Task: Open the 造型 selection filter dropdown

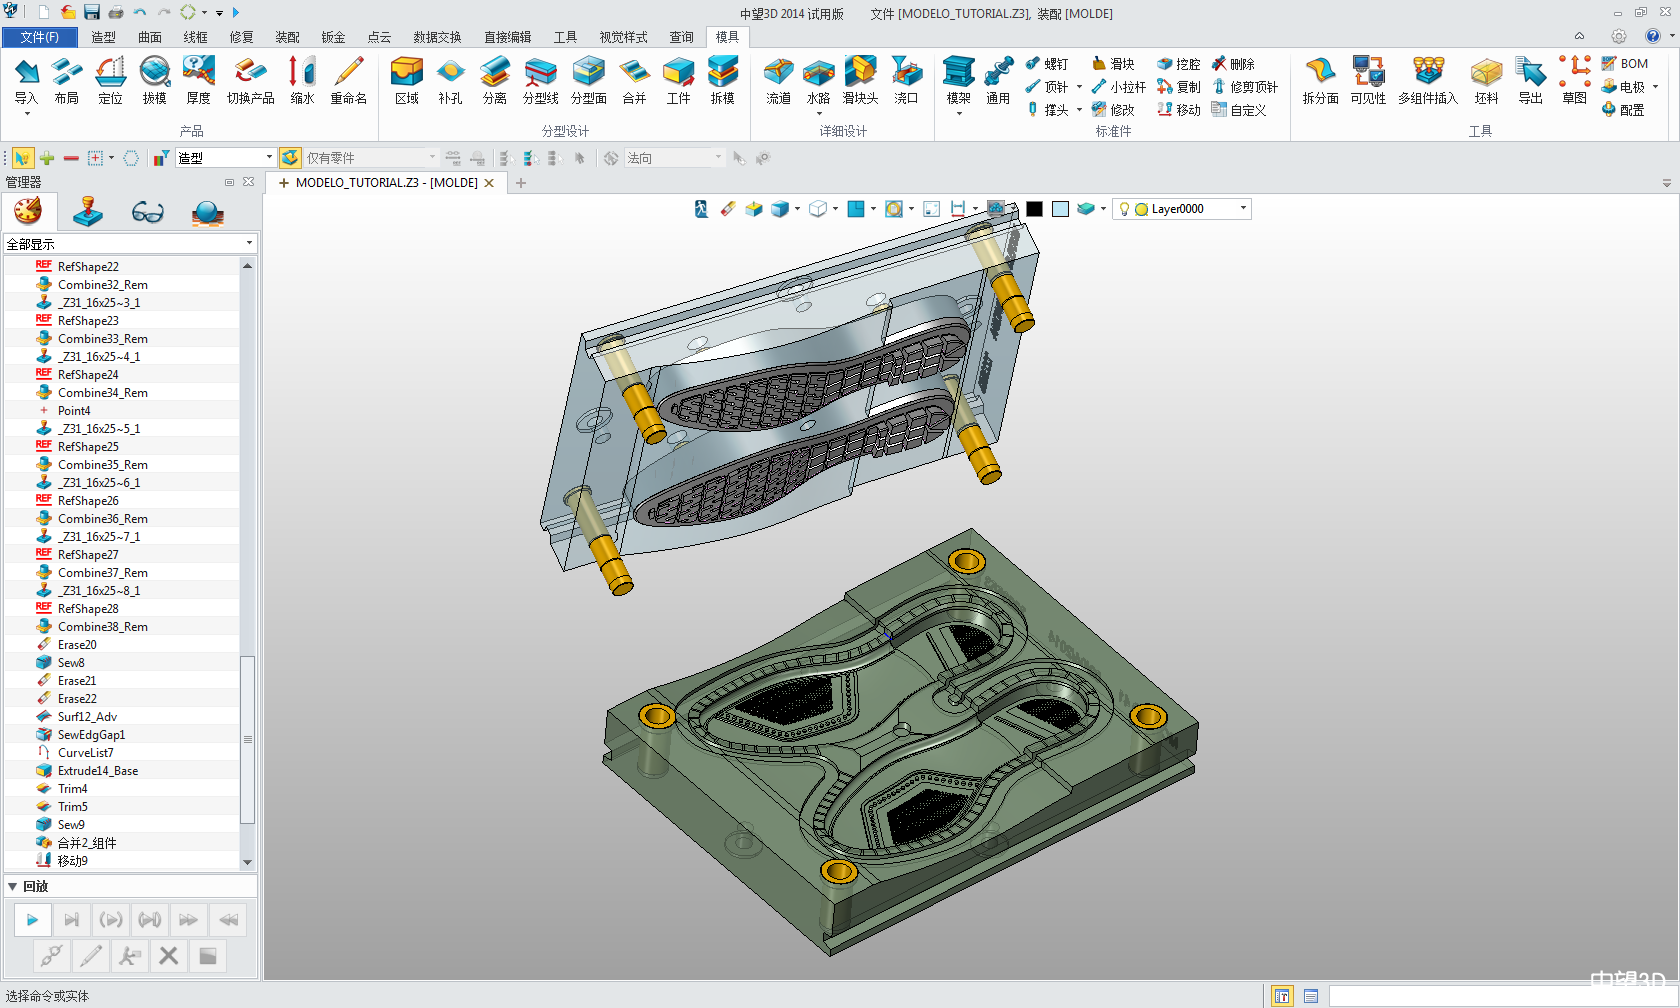Action: pyautogui.click(x=269, y=158)
